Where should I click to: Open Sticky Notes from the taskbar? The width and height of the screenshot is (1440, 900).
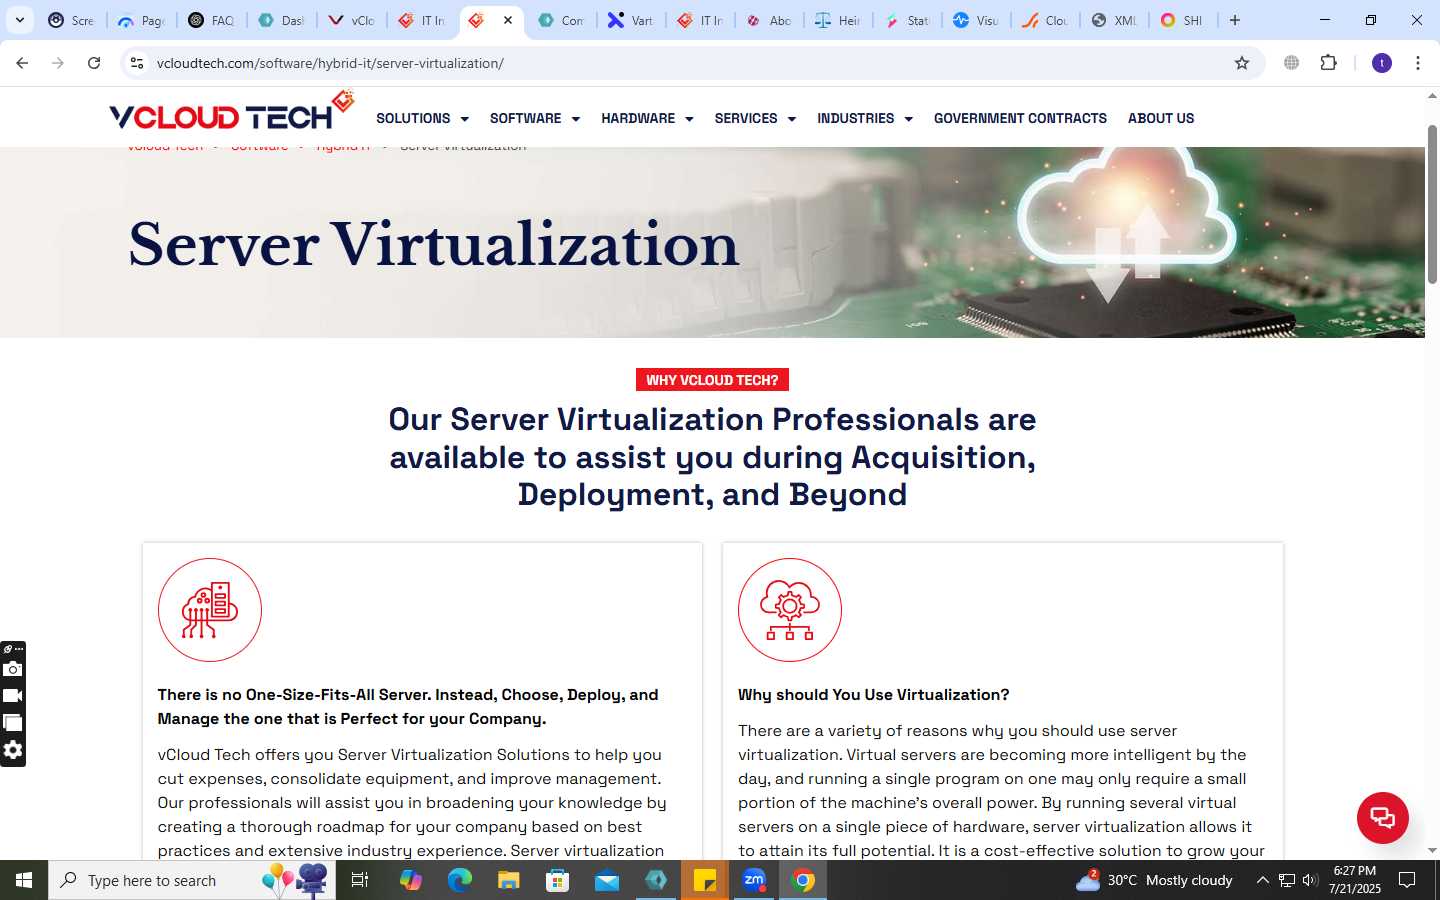click(705, 880)
